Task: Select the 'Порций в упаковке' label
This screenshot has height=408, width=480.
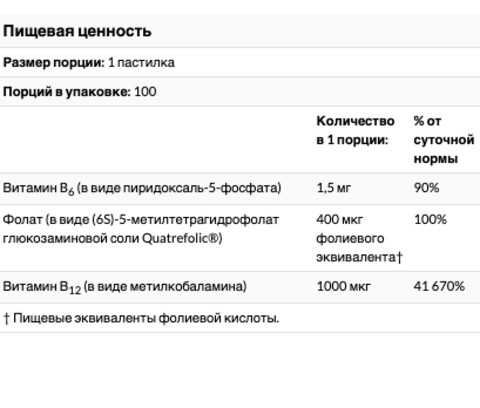Action: [67, 92]
